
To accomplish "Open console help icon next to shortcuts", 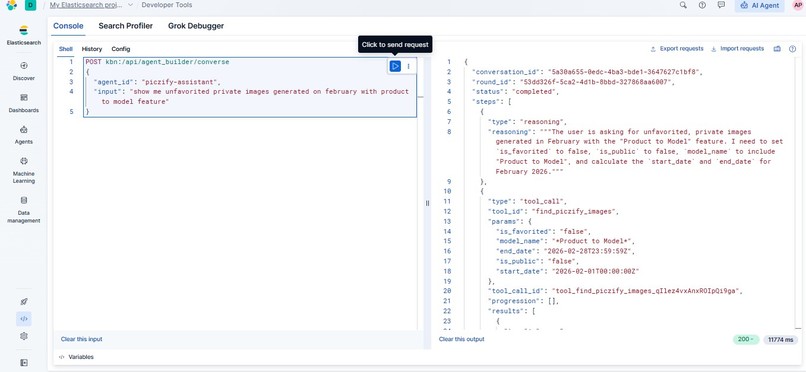I will [x=793, y=49].
